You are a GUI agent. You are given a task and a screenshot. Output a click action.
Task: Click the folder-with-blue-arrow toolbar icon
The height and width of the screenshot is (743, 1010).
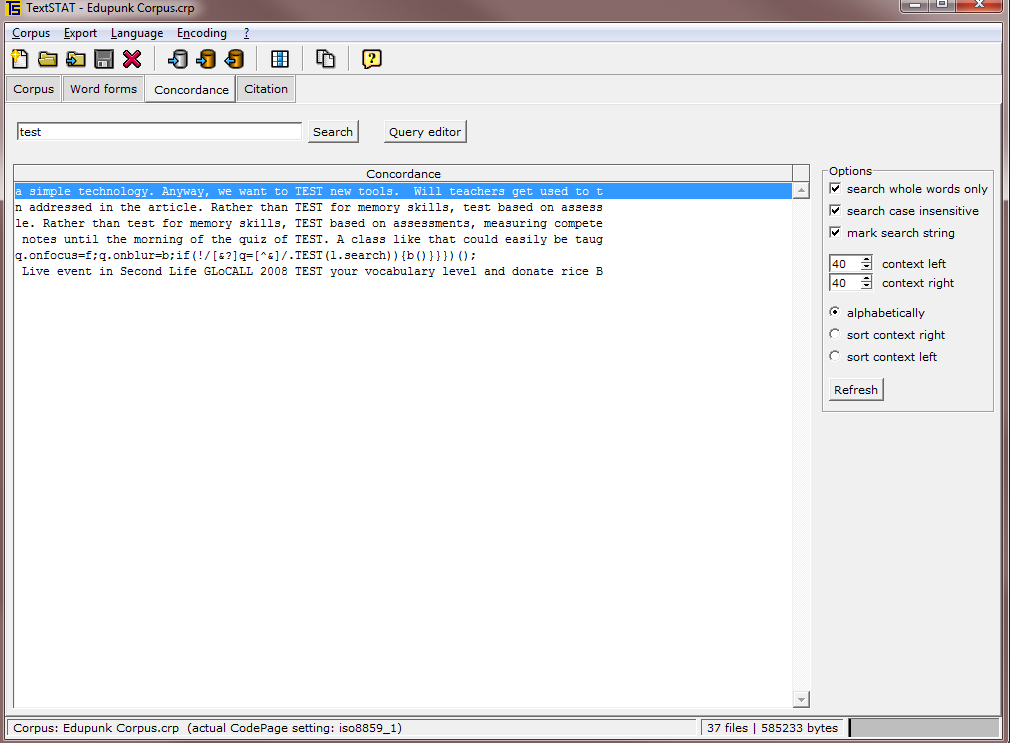(76, 59)
